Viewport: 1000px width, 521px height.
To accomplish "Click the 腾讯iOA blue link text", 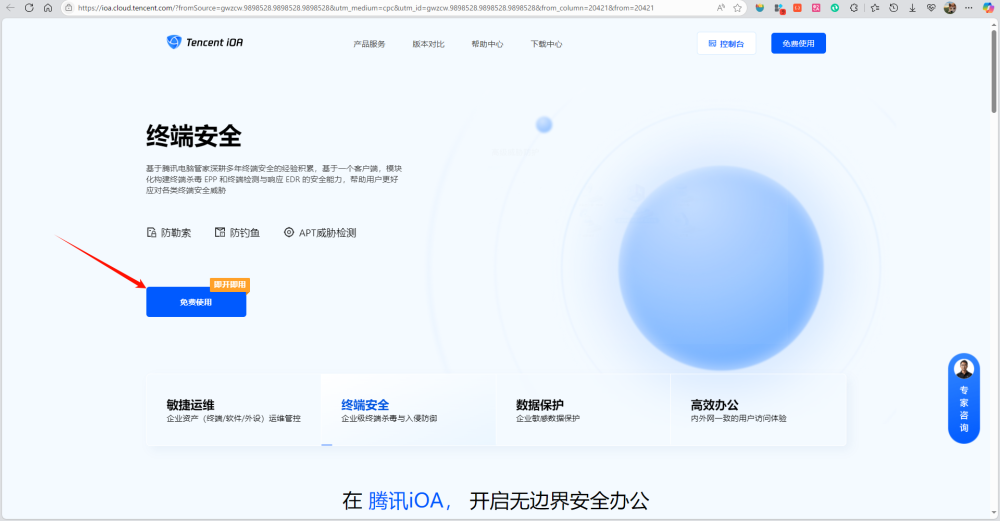I will (409, 501).
